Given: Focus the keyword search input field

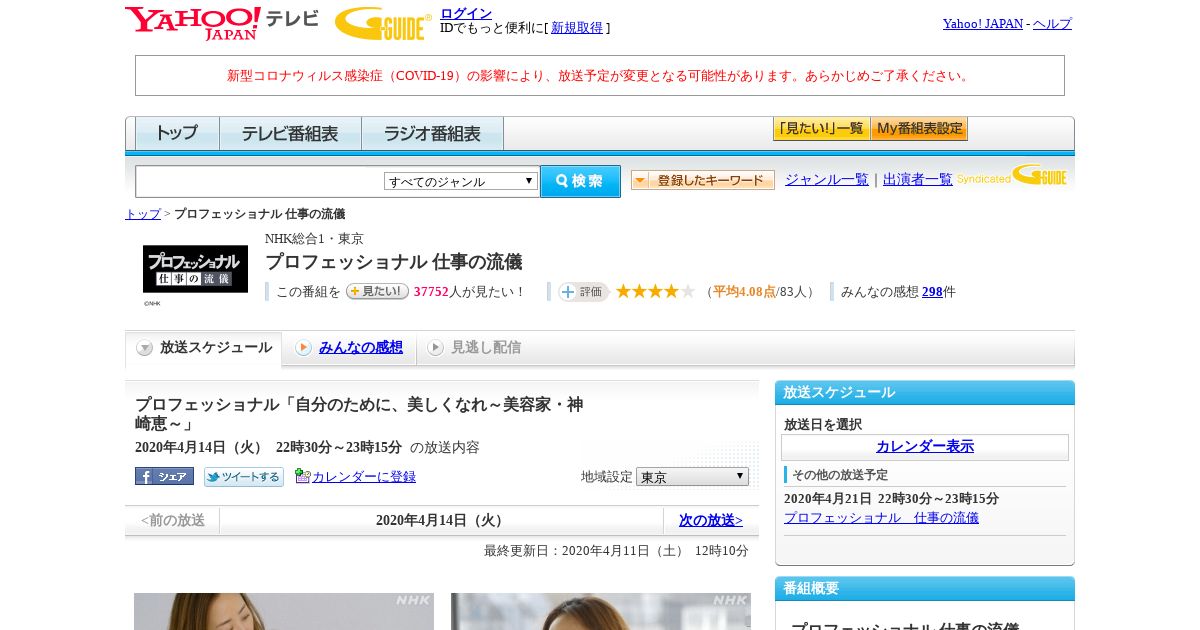Looking at the screenshot, I should click(x=260, y=181).
